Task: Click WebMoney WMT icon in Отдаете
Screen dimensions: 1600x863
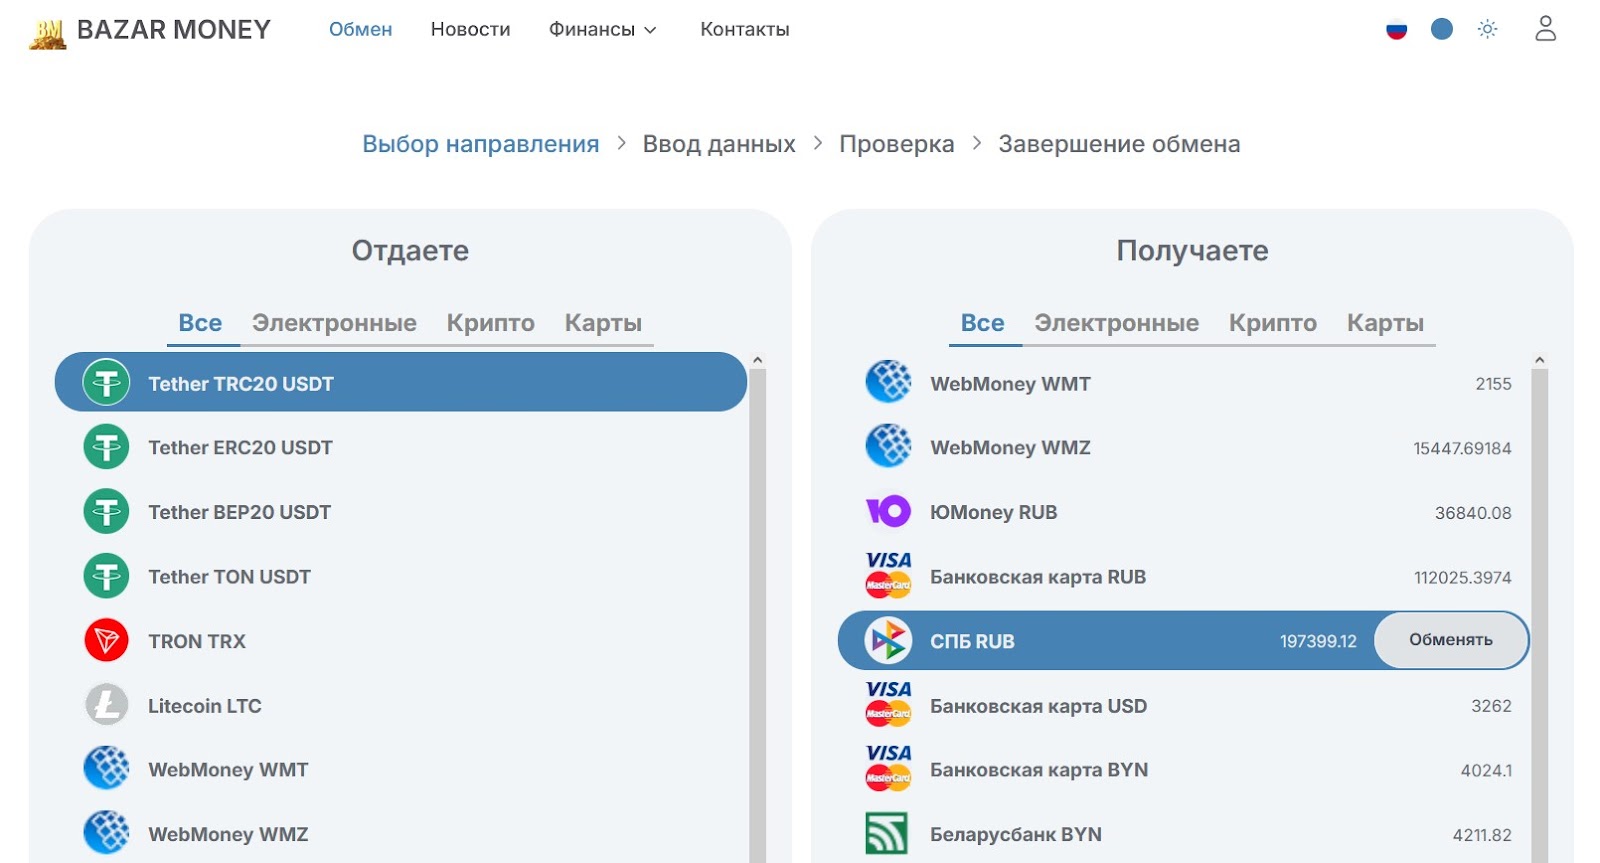Action: 106,770
